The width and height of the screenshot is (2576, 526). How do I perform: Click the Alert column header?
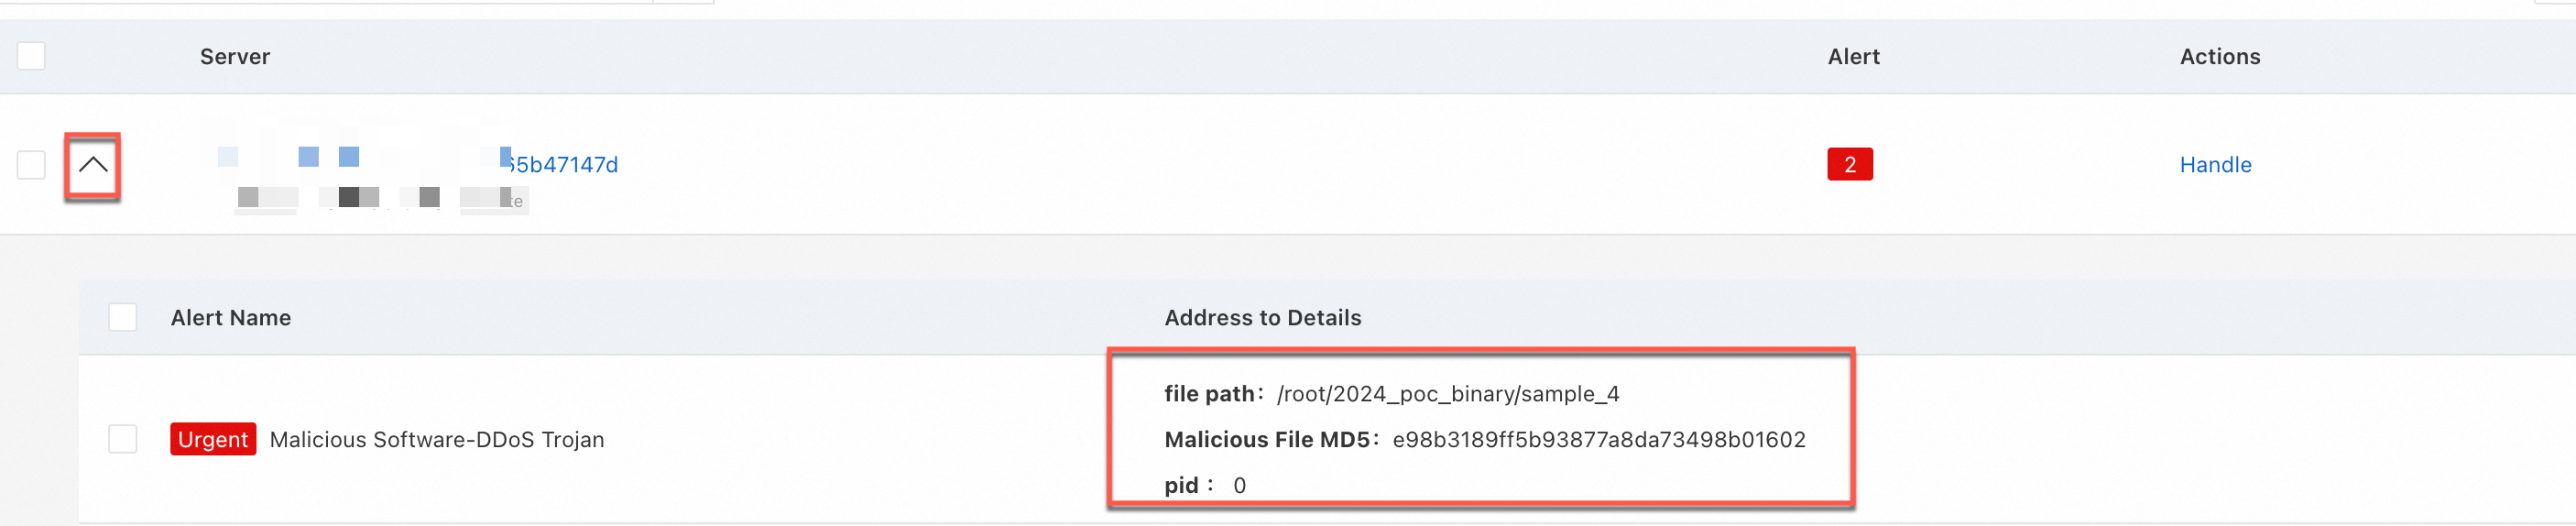[1853, 57]
